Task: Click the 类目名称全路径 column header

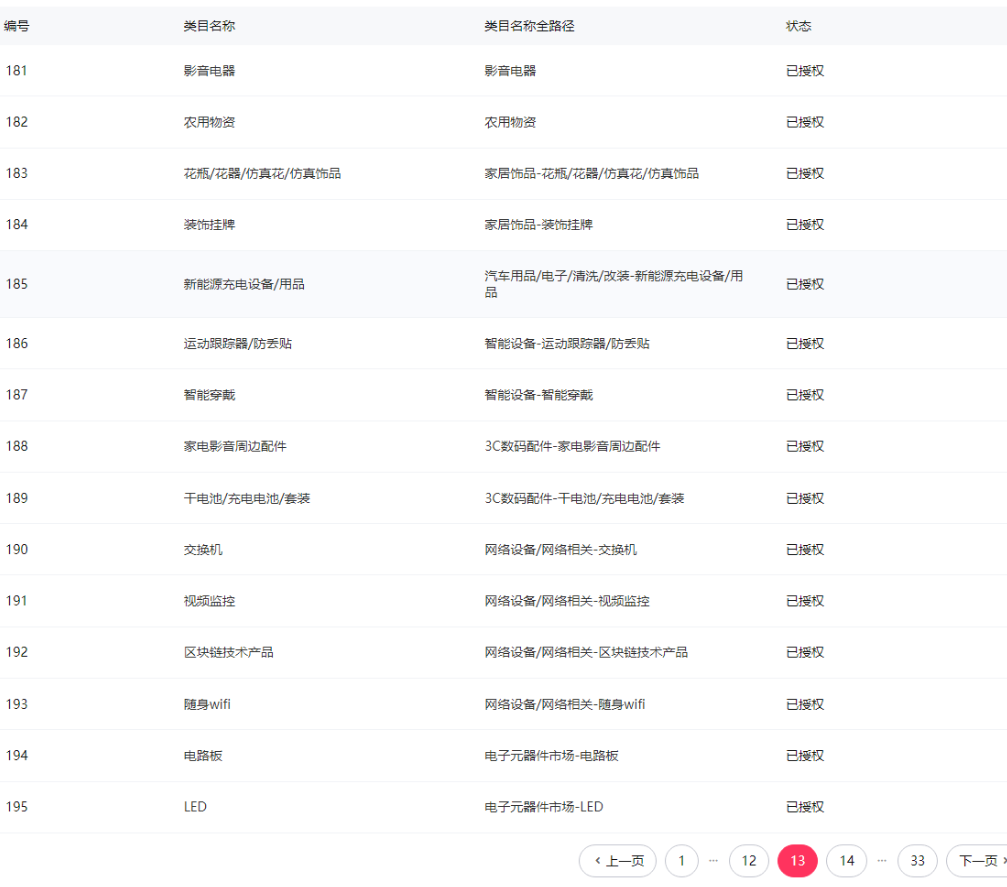Action: tap(529, 26)
